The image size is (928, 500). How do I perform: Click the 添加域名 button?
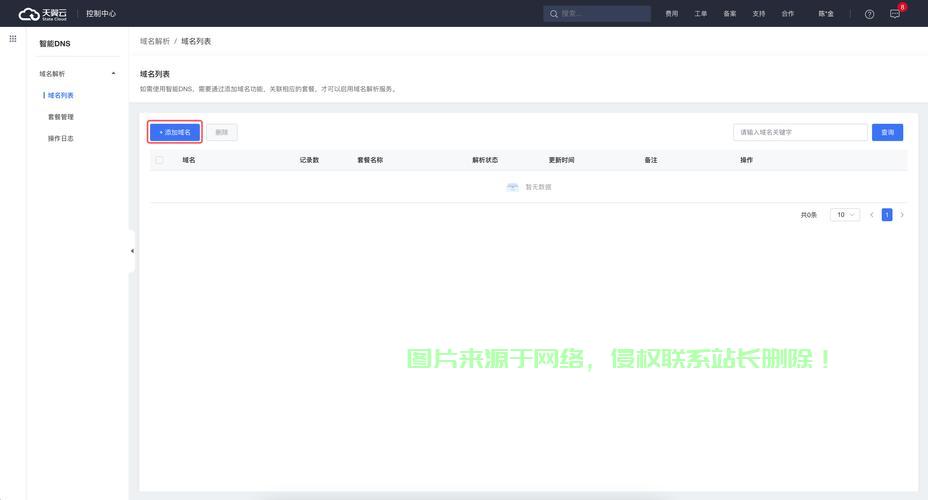(x=175, y=132)
